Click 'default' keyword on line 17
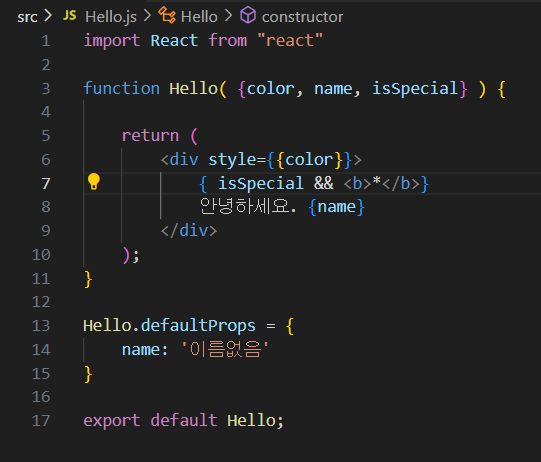The width and height of the screenshot is (541, 462). (x=184, y=420)
